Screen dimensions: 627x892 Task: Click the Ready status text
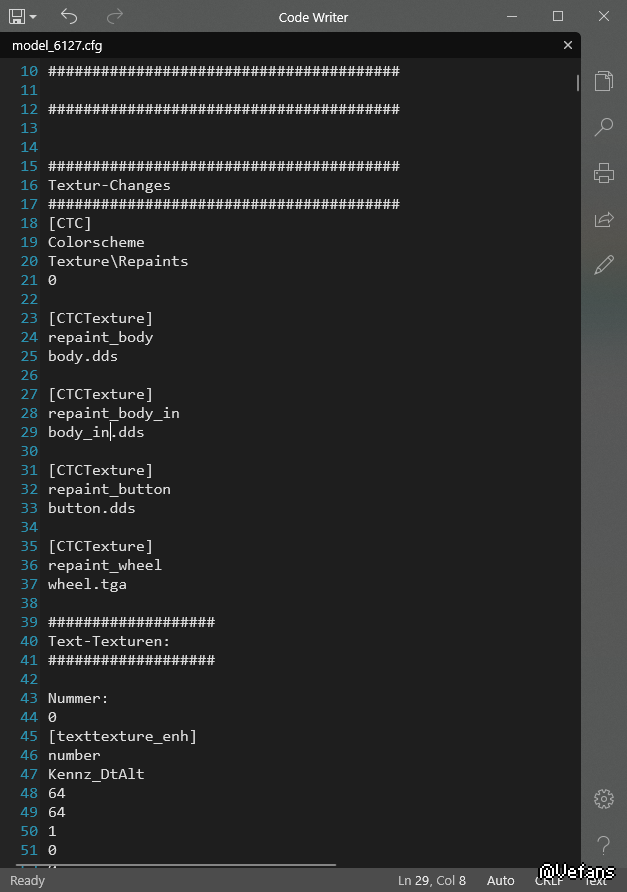tap(27, 881)
